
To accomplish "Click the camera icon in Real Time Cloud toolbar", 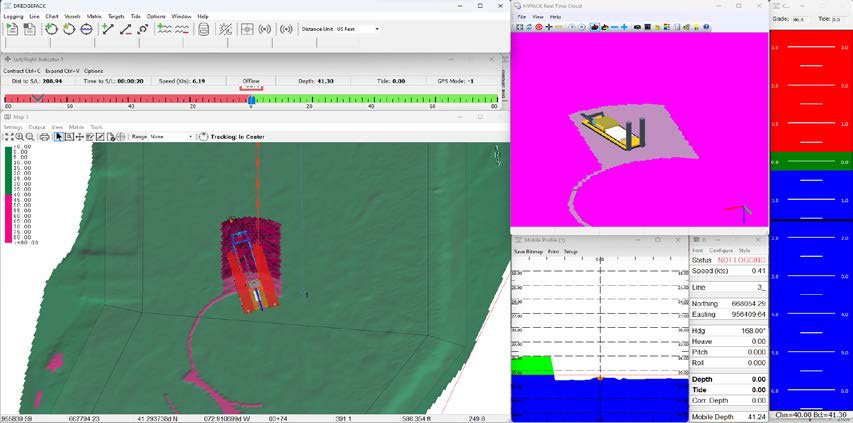I will tap(638, 27).
